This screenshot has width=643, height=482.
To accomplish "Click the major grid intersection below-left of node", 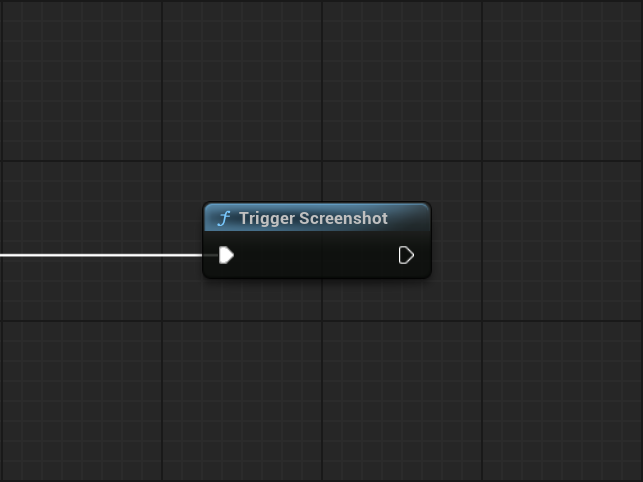I will 162,321.
